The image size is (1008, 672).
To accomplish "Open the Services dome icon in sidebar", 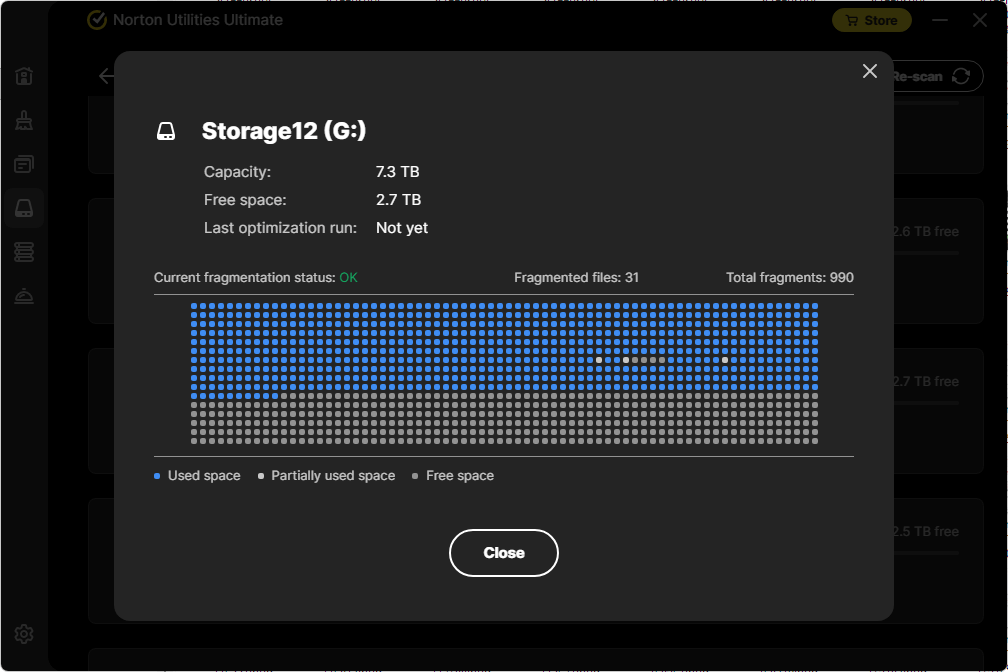I will (x=24, y=295).
